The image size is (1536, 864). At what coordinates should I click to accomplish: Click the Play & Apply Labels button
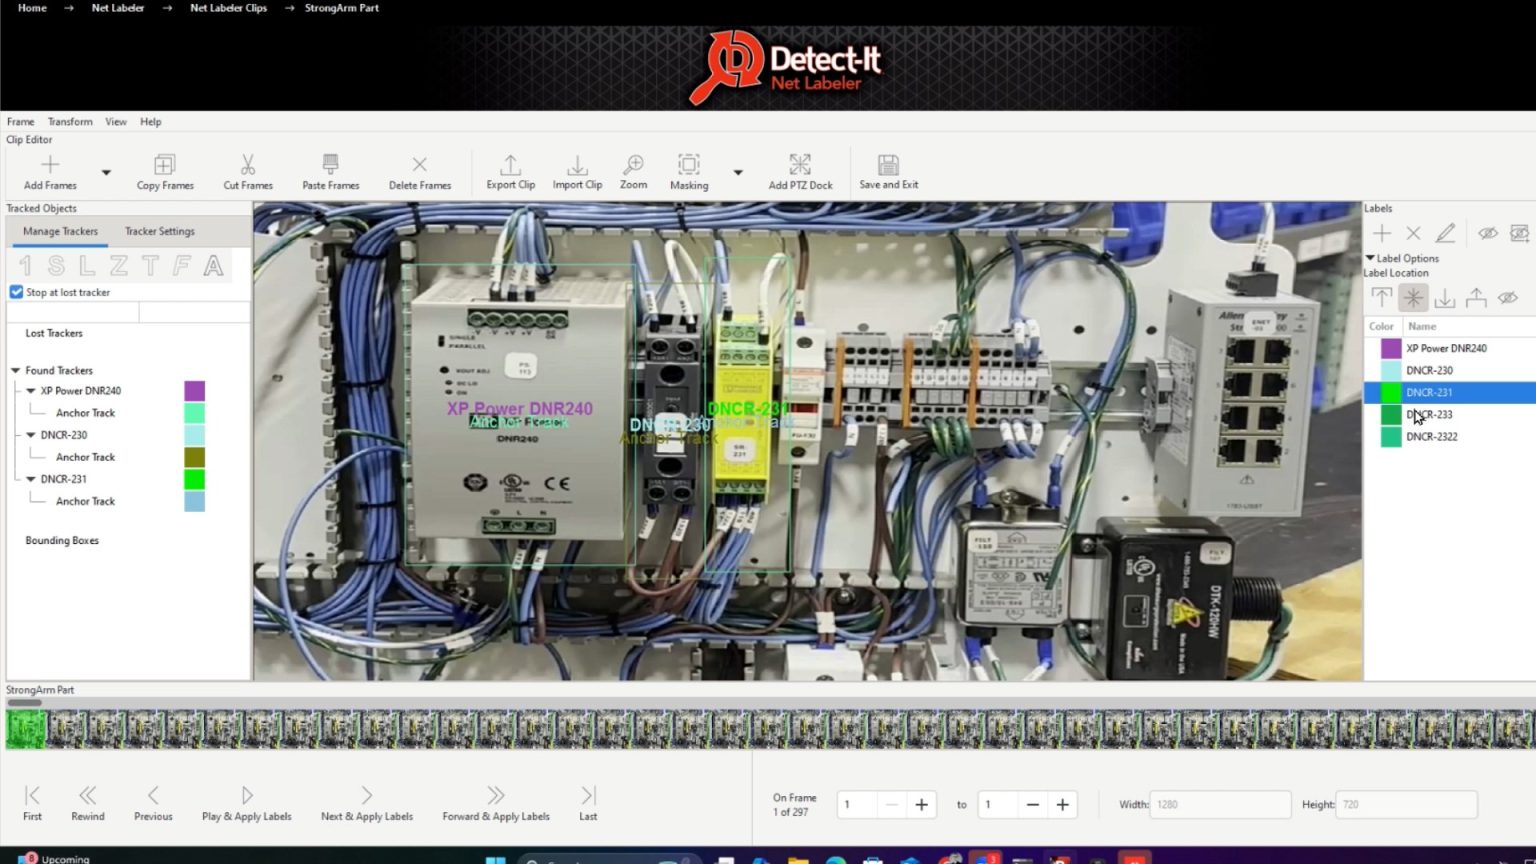click(246, 800)
